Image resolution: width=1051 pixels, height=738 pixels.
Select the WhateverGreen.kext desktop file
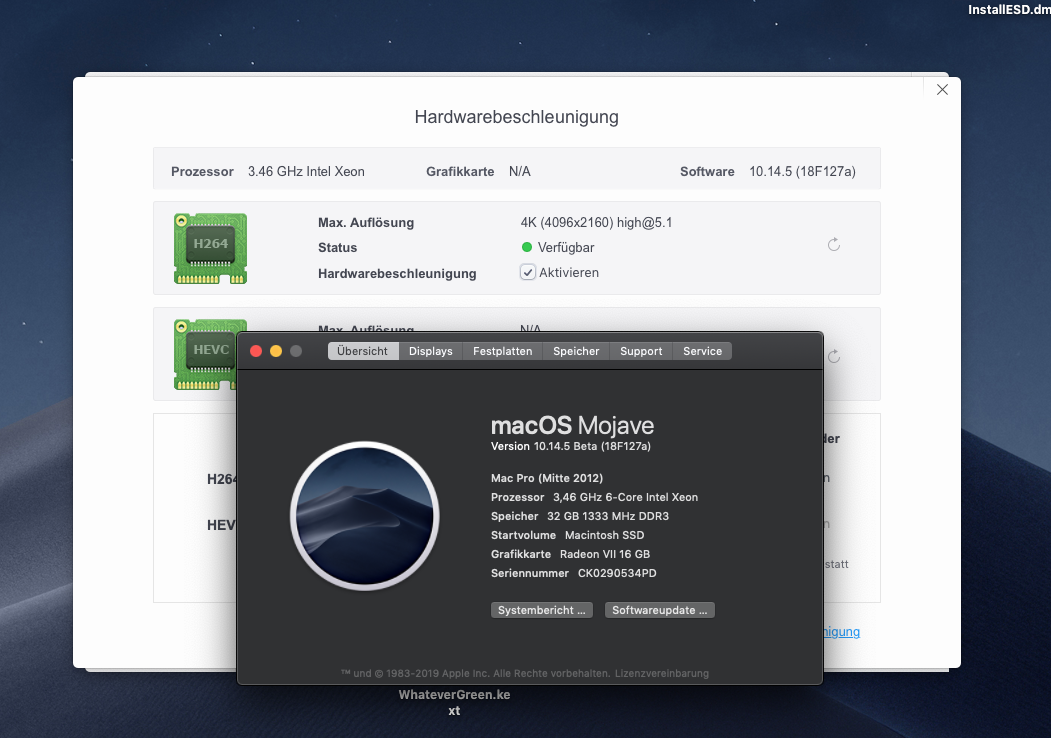[x=454, y=702]
